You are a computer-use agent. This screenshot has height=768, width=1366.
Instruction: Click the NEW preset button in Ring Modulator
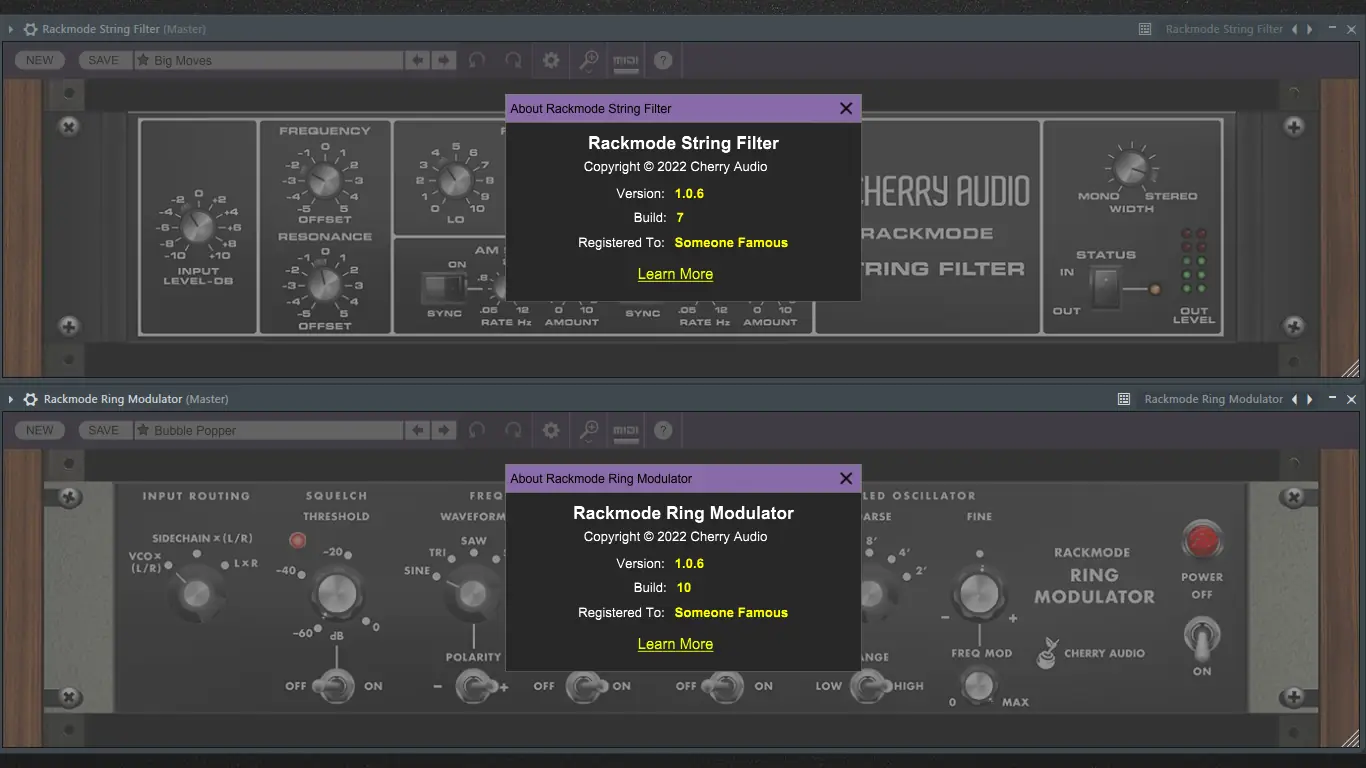40,430
